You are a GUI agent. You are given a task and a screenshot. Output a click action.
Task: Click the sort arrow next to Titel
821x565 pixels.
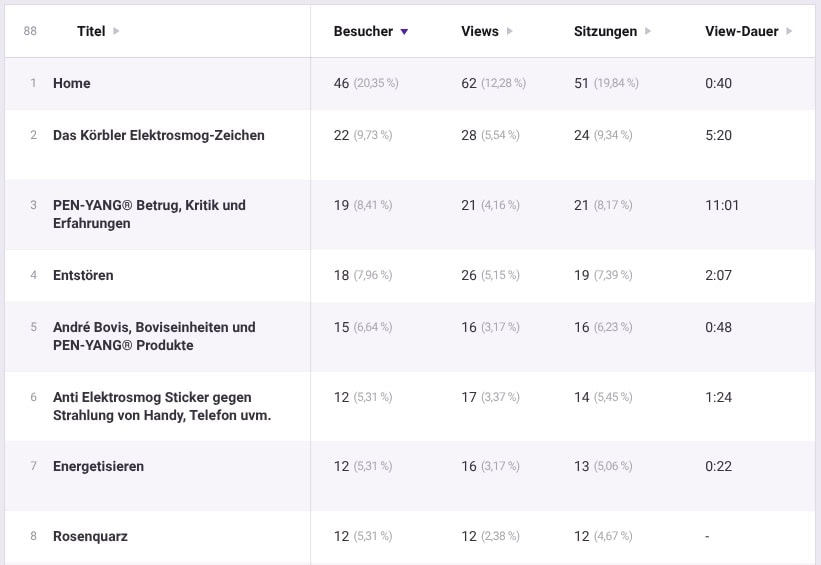point(117,32)
